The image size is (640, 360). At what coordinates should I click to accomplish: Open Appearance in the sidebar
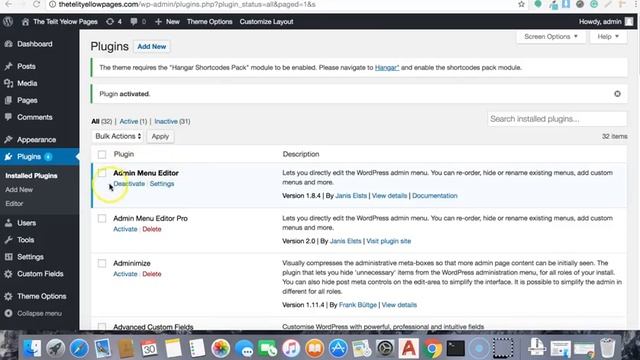click(x=36, y=140)
